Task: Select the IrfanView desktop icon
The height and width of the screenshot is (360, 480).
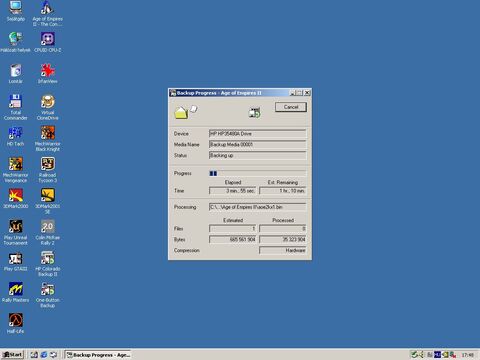Action: click(48, 74)
